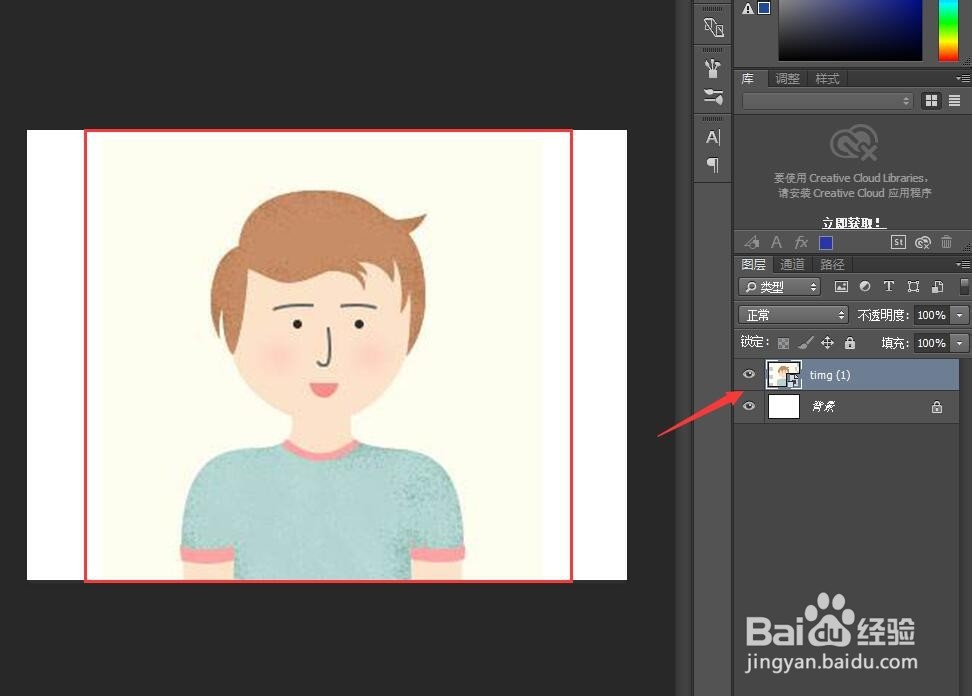
Task: Open the opacity slider arrow
Action: (960, 315)
